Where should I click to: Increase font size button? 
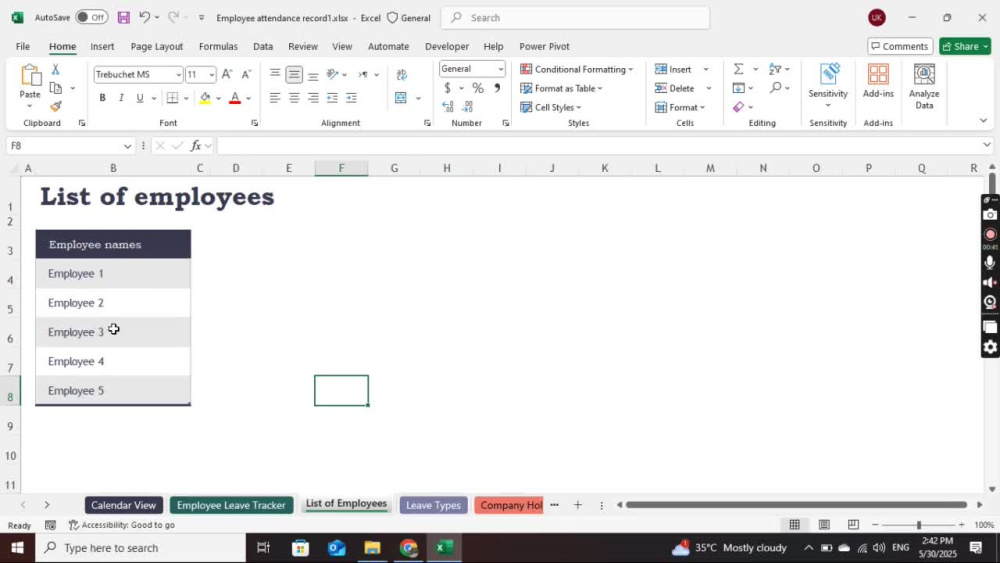(227, 75)
